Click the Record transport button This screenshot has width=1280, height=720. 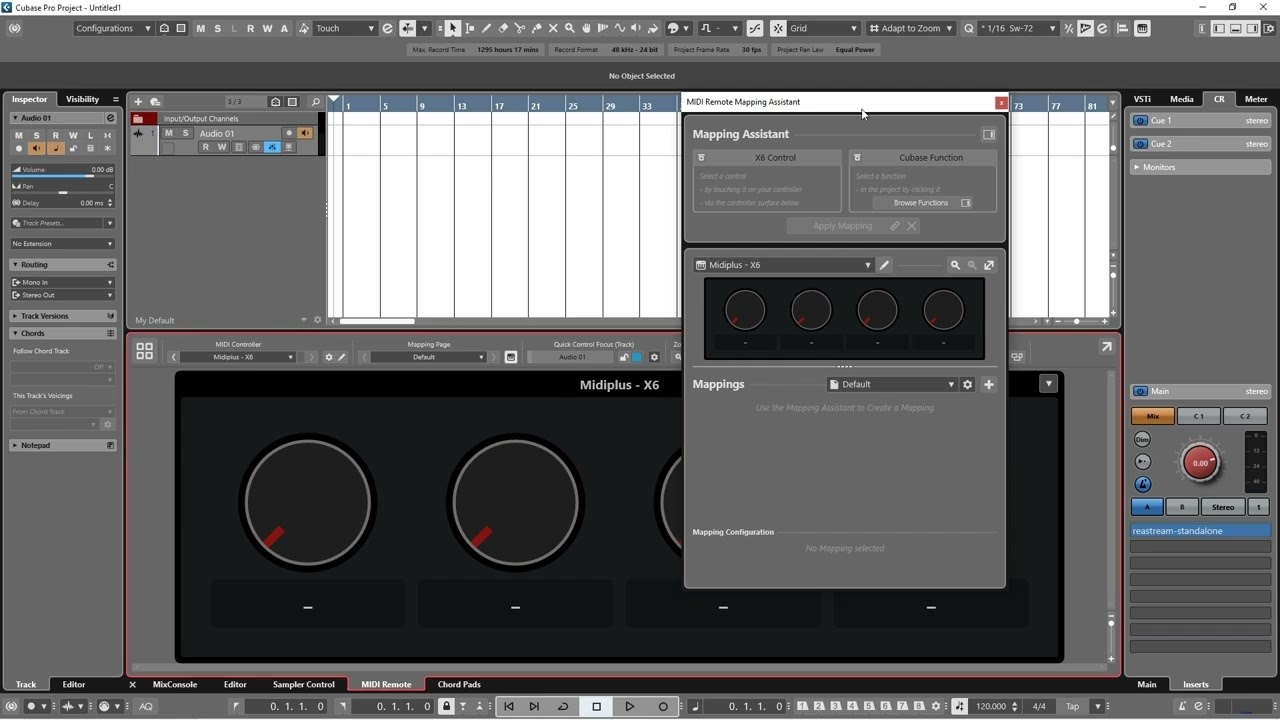[663, 706]
